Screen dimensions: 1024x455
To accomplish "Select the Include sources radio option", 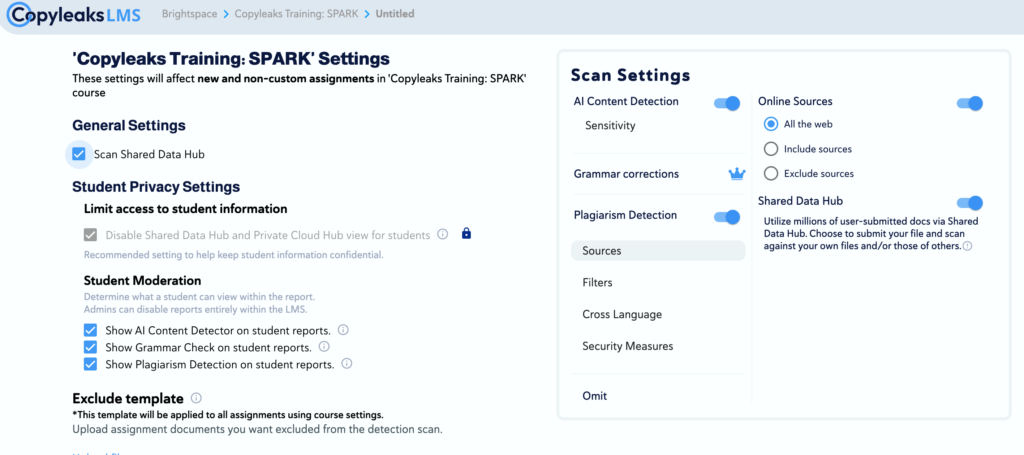I will 770,149.
